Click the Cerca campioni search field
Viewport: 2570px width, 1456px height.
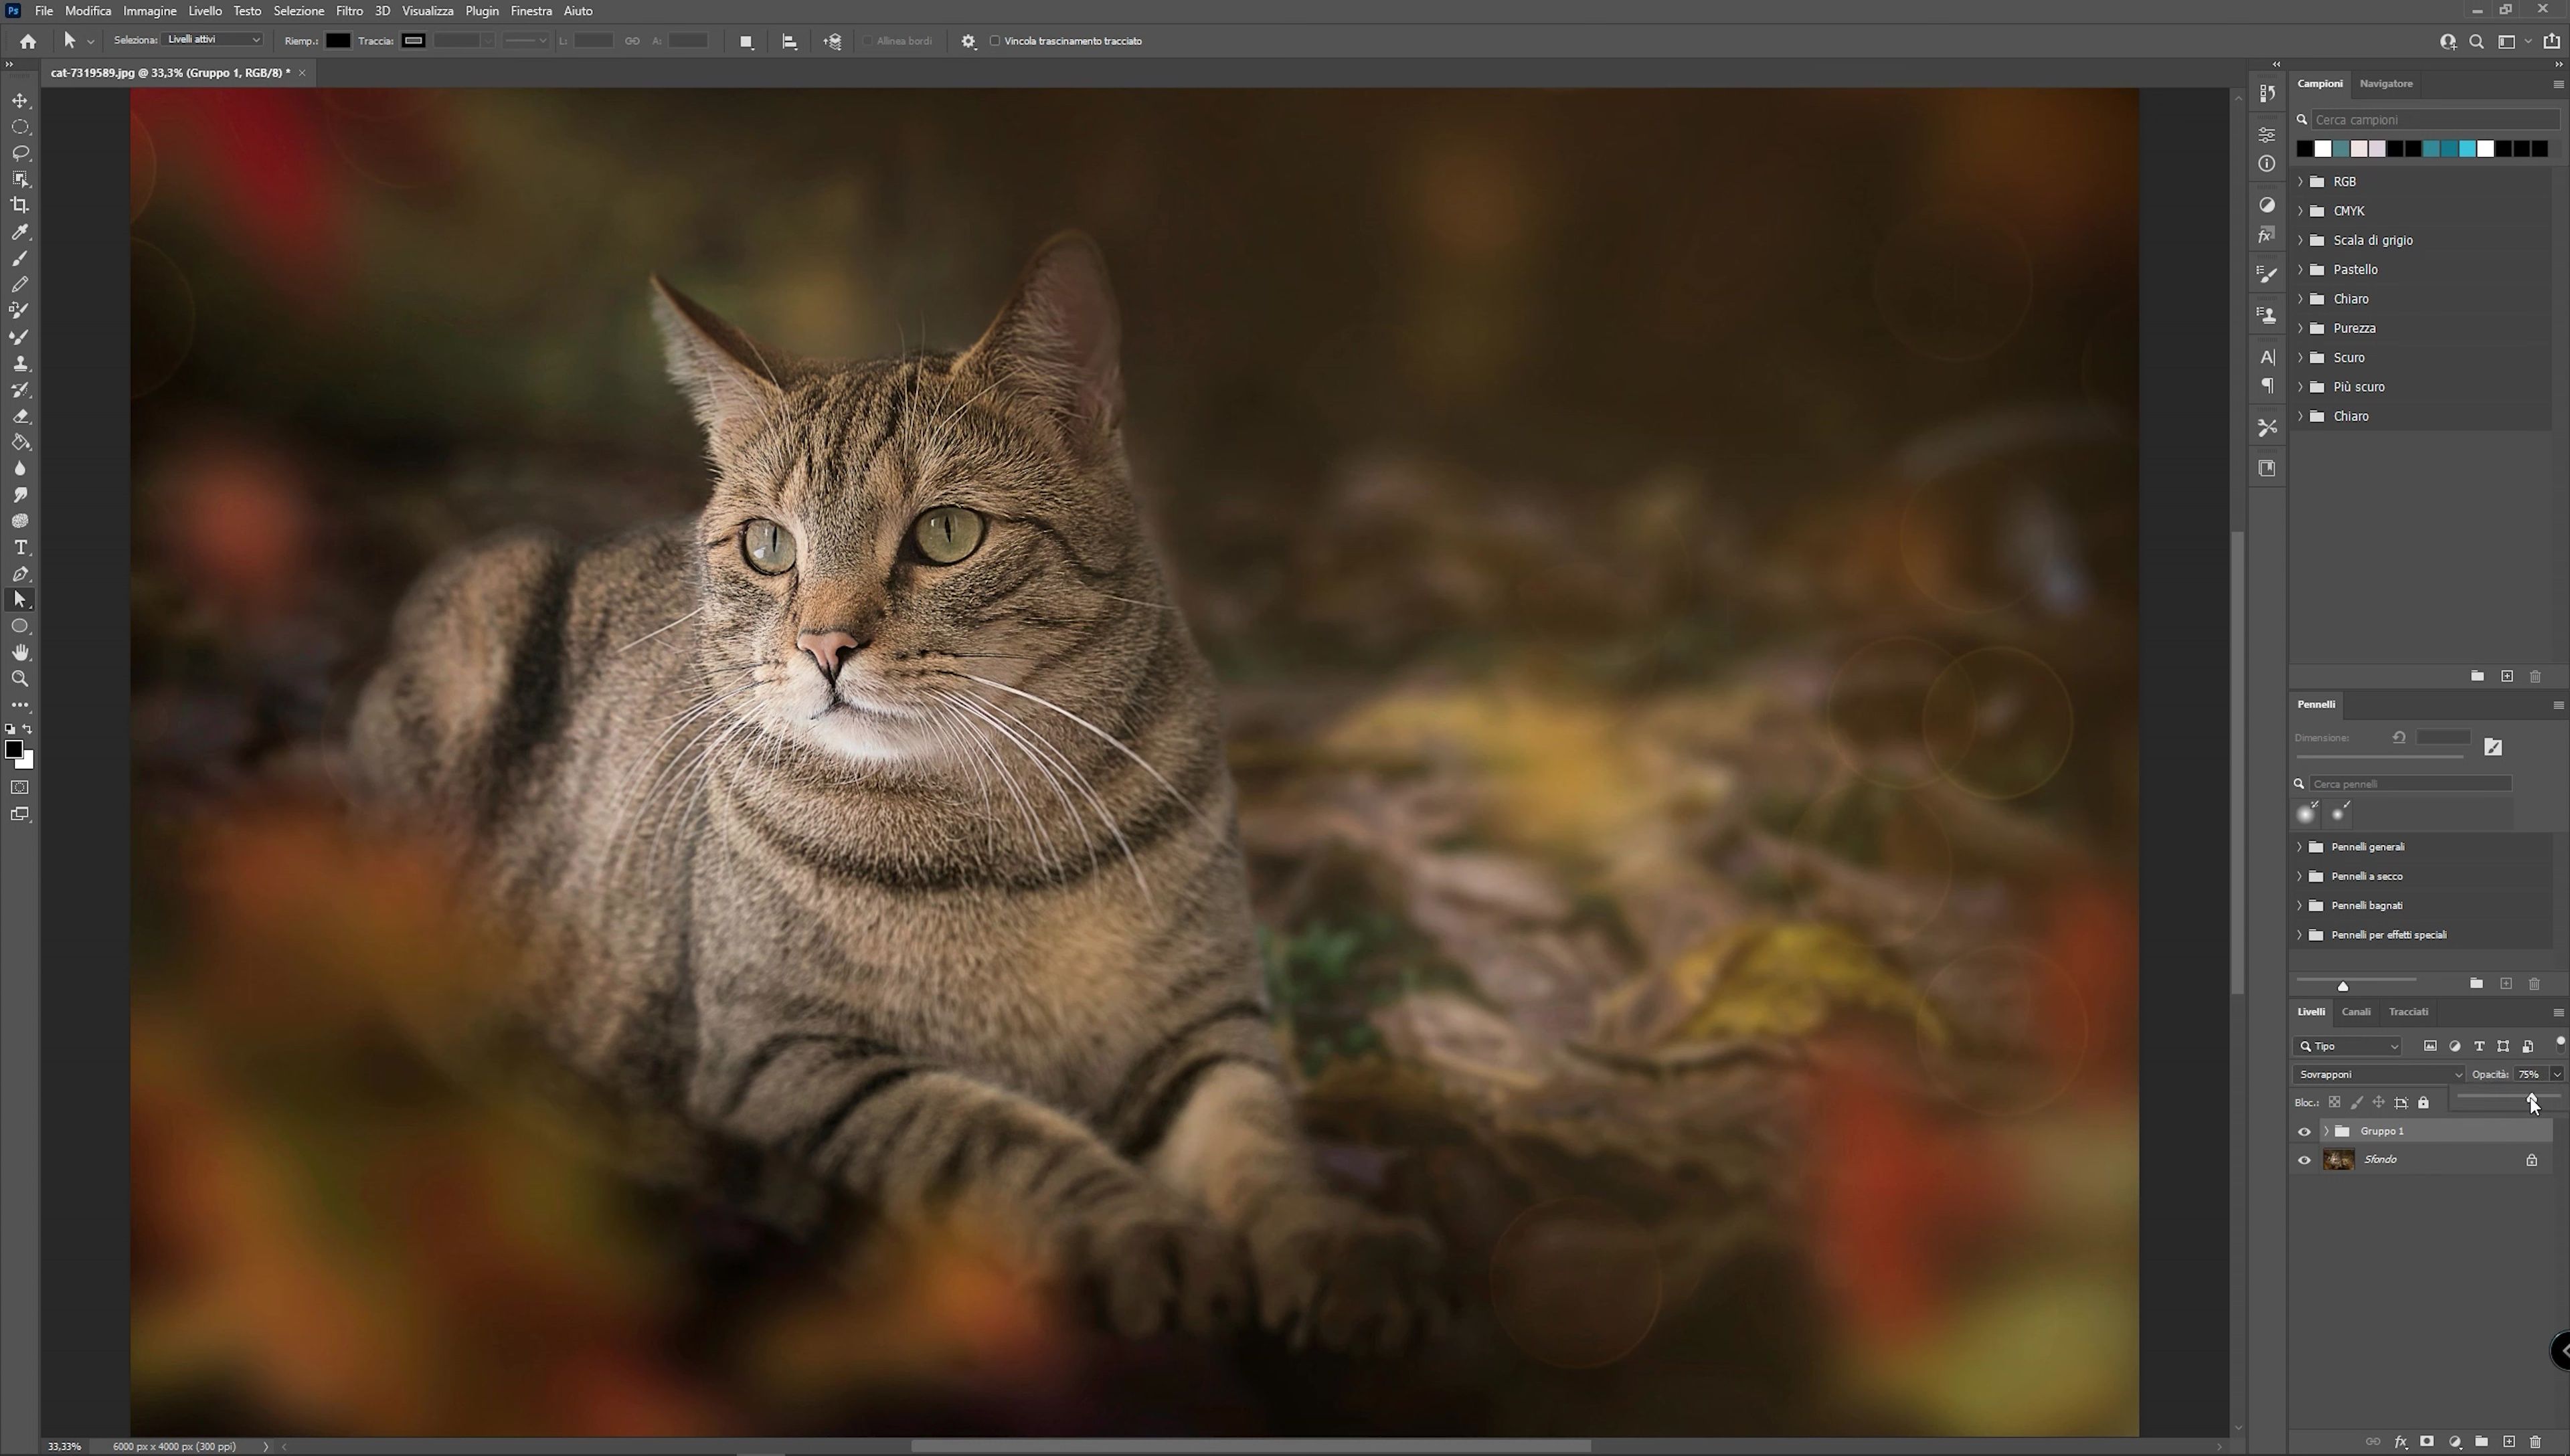tap(2434, 120)
